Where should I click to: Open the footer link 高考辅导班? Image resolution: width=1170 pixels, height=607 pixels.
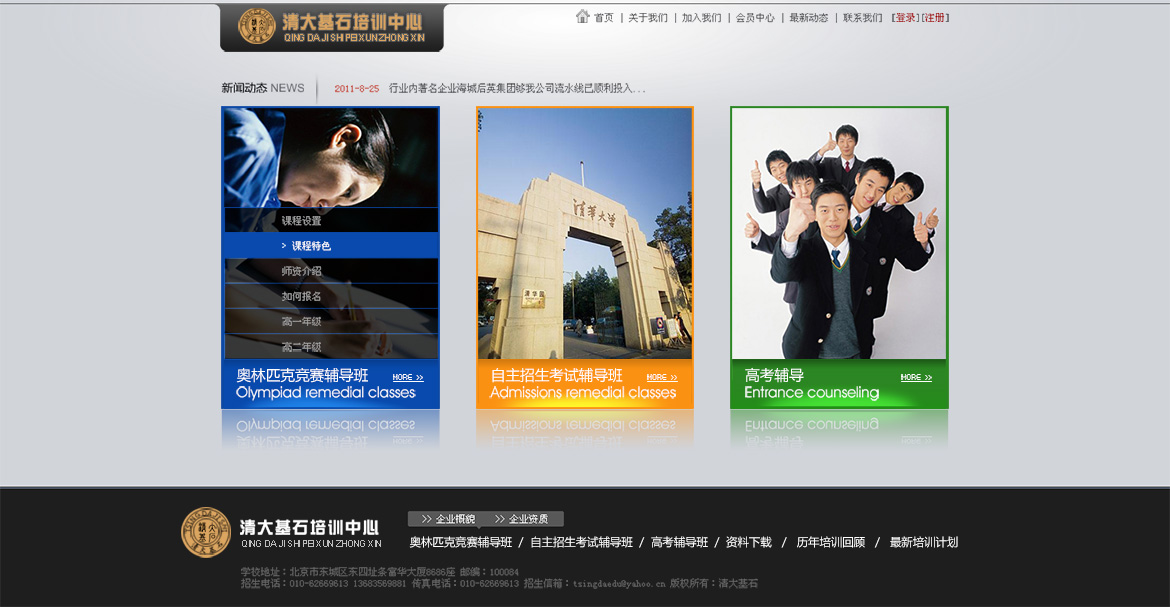[x=680, y=543]
